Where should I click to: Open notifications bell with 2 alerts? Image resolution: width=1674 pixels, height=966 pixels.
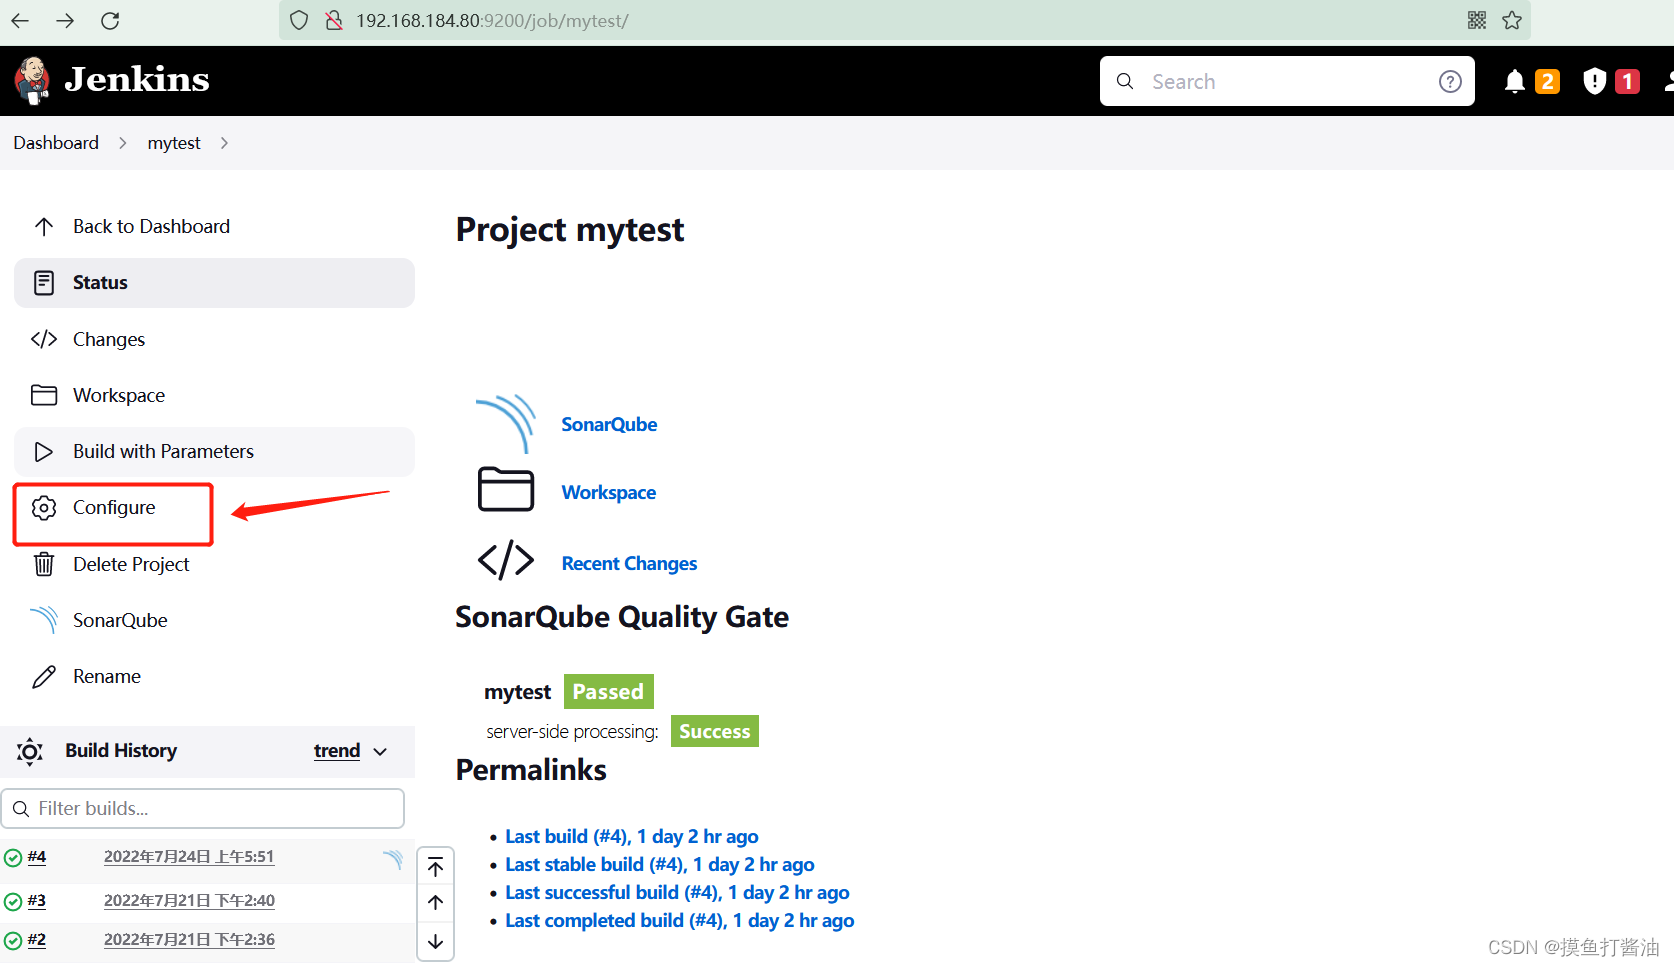pyautogui.click(x=1531, y=82)
